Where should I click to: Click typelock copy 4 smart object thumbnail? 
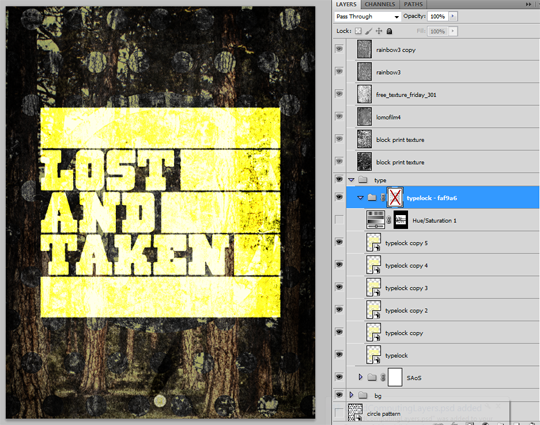click(373, 265)
